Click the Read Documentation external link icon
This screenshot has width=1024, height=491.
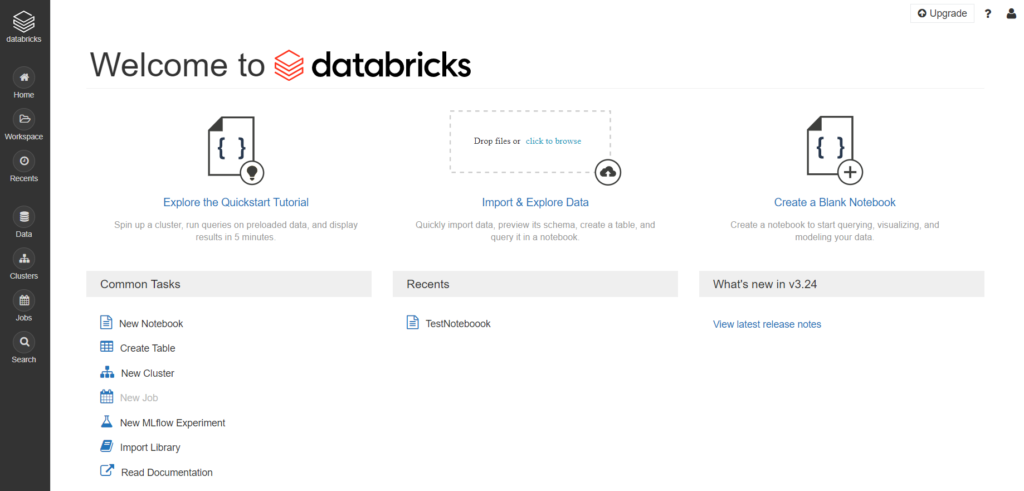click(x=106, y=471)
